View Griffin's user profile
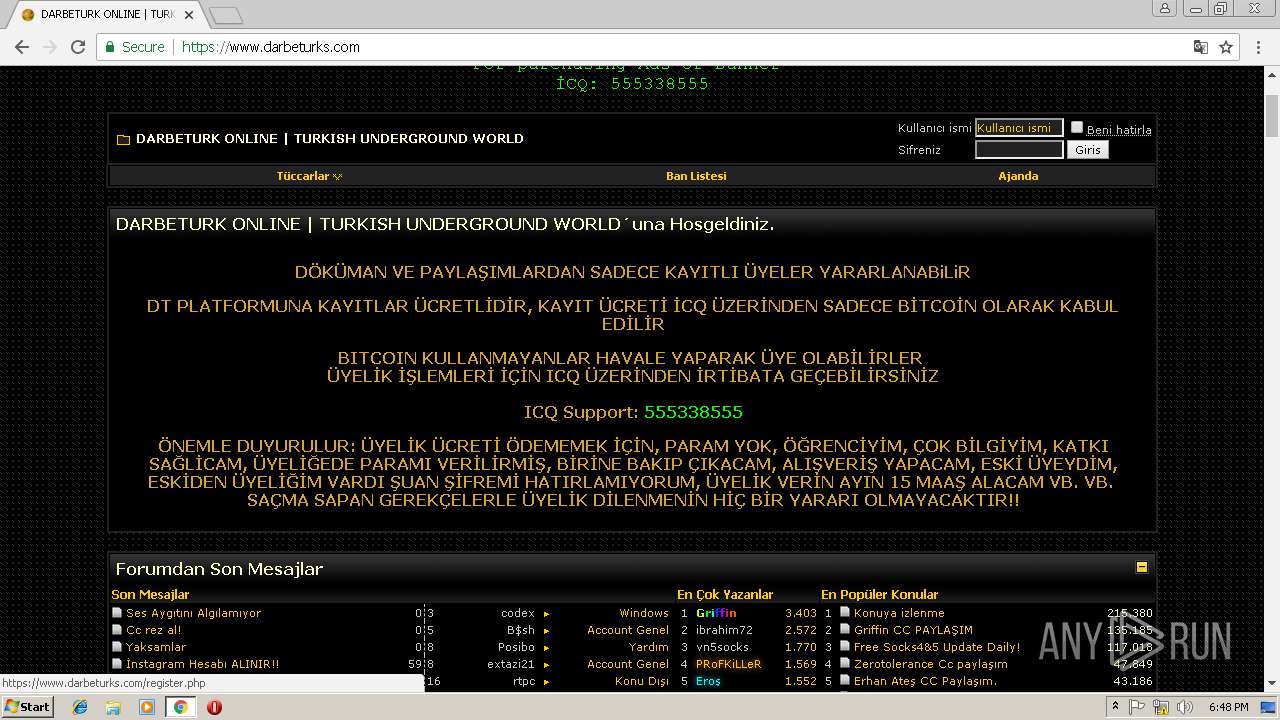Screen dimensions: 1280x720 [x=716, y=613]
